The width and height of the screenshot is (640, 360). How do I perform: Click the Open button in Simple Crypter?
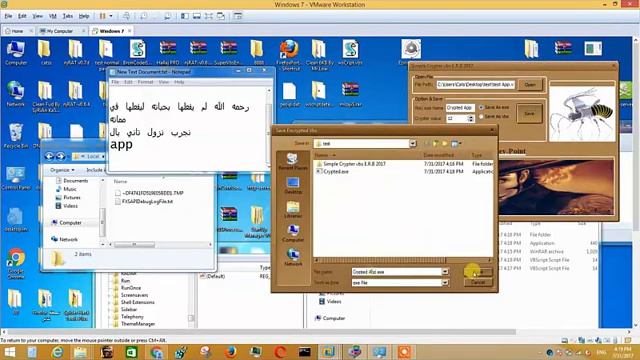pyautogui.click(x=530, y=84)
